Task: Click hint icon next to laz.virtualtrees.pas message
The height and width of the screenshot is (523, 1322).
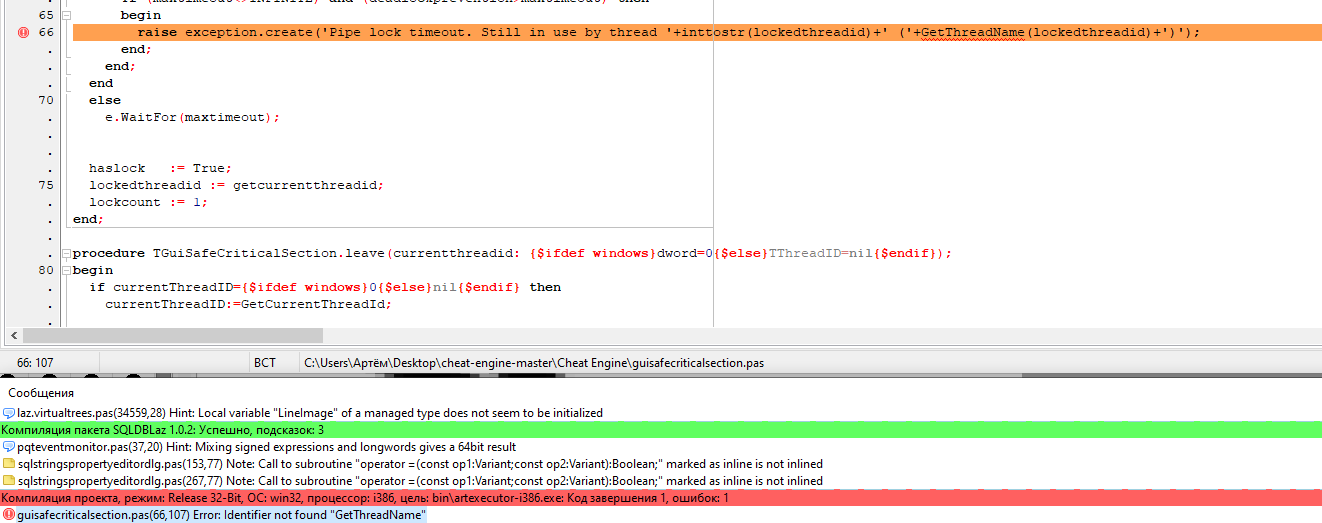Action: 9,413
